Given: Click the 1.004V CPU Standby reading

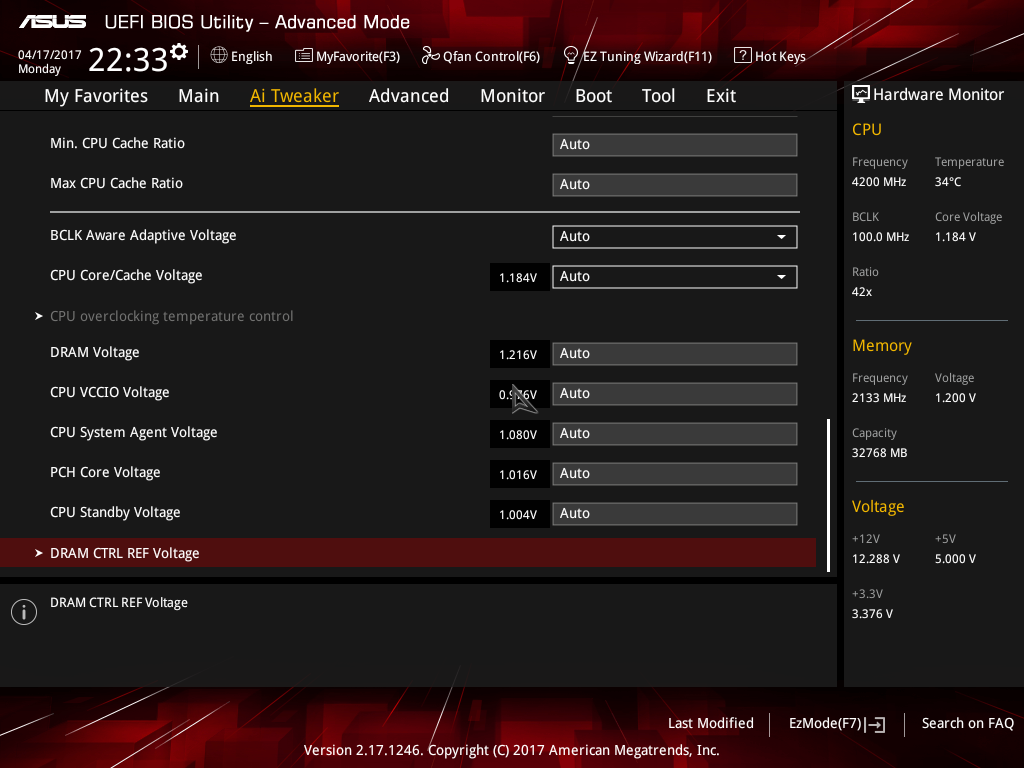Looking at the screenshot, I should tap(518, 515).
